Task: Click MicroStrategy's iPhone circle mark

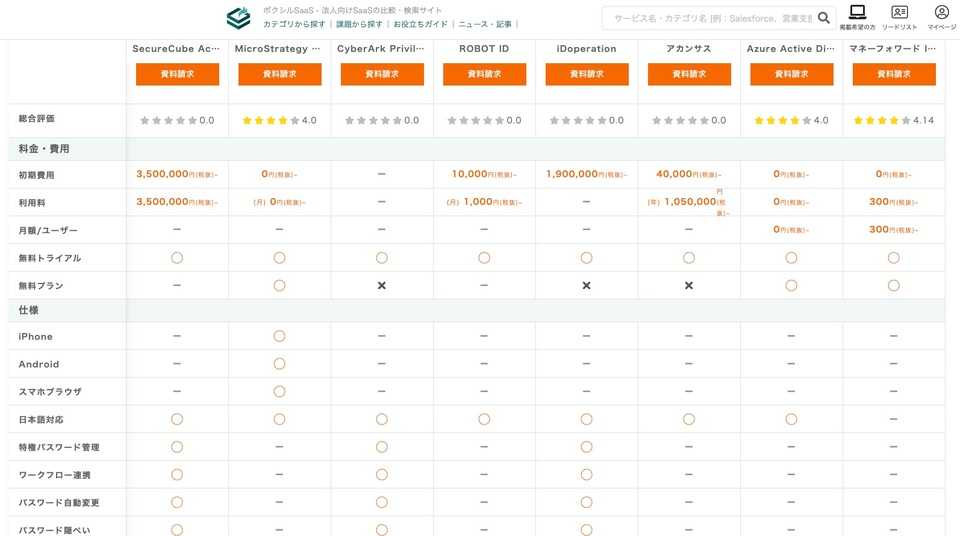Action: pyautogui.click(x=279, y=336)
